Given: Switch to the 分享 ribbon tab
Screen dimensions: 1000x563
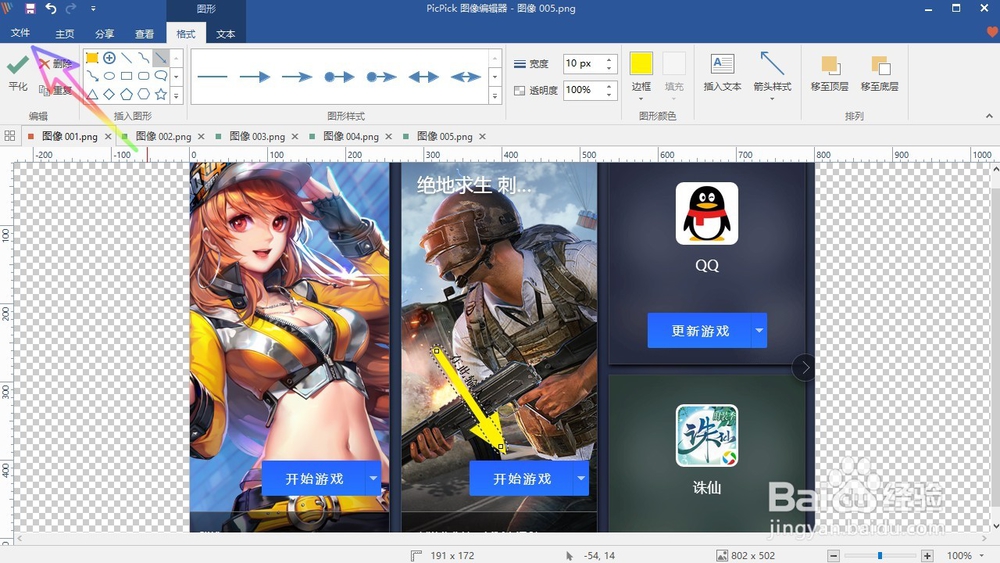Looking at the screenshot, I should (105, 34).
